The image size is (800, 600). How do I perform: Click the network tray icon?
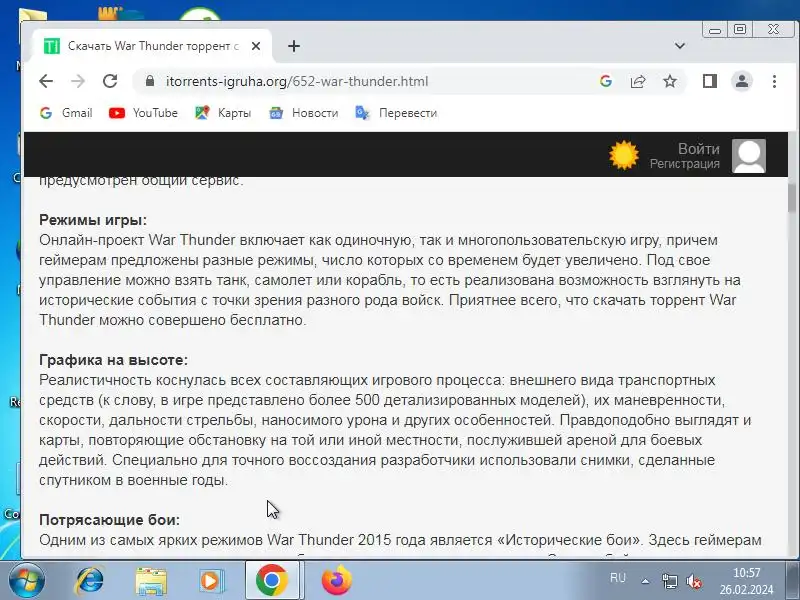[x=669, y=581]
